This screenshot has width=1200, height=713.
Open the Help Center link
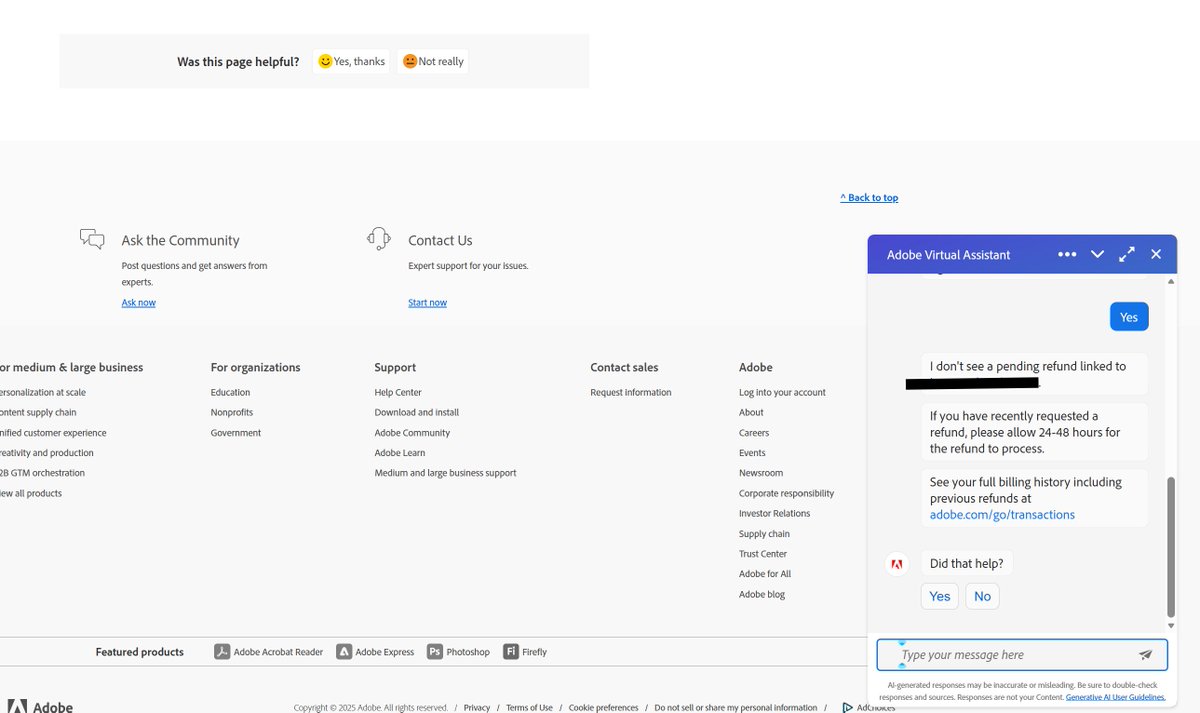click(x=398, y=393)
